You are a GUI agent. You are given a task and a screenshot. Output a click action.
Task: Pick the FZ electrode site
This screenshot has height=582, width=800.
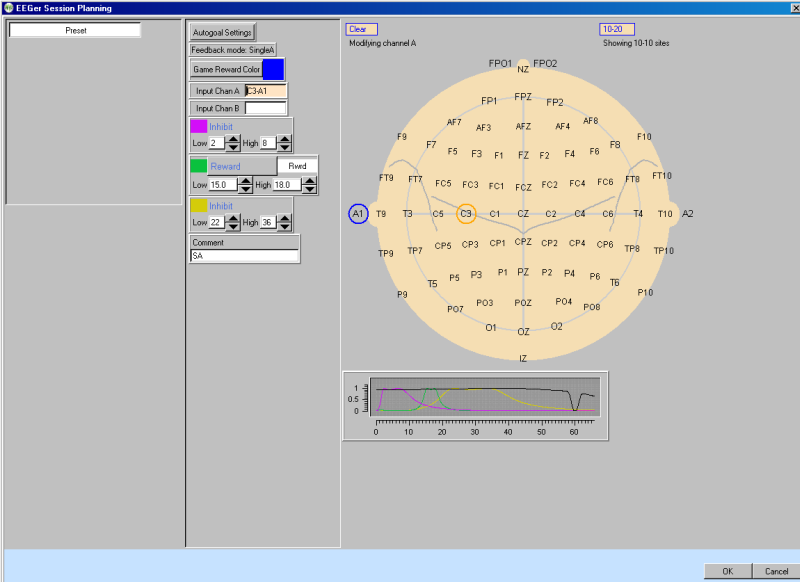click(523, 155)
